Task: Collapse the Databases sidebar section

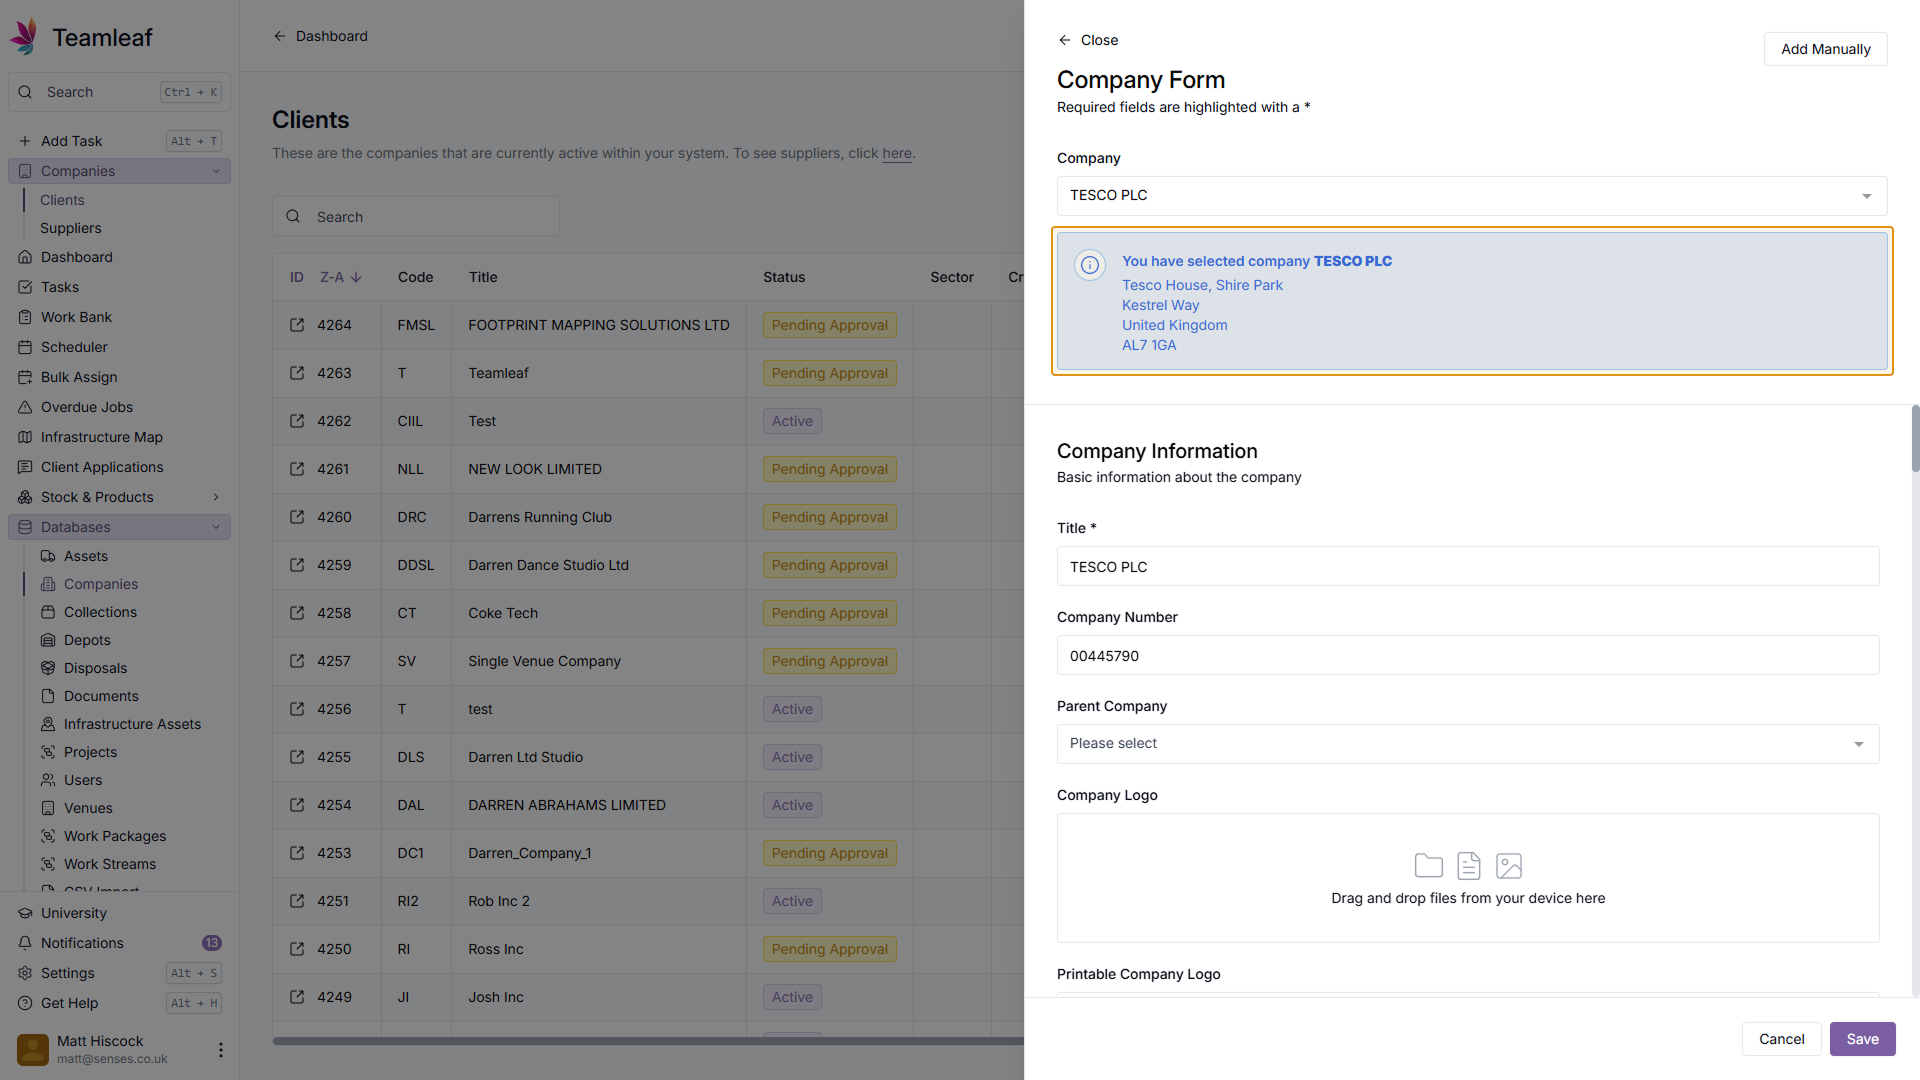Action: click(x=215, y=527)
